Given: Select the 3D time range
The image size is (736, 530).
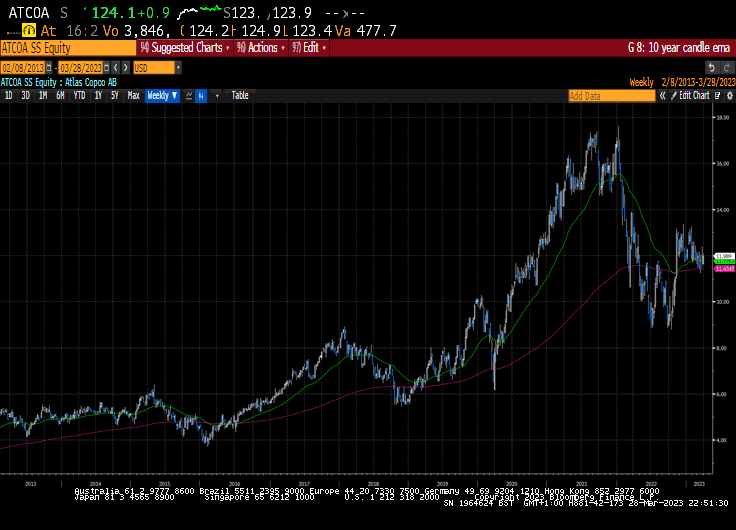Looking at the screenshot, I should coord(25,96).
